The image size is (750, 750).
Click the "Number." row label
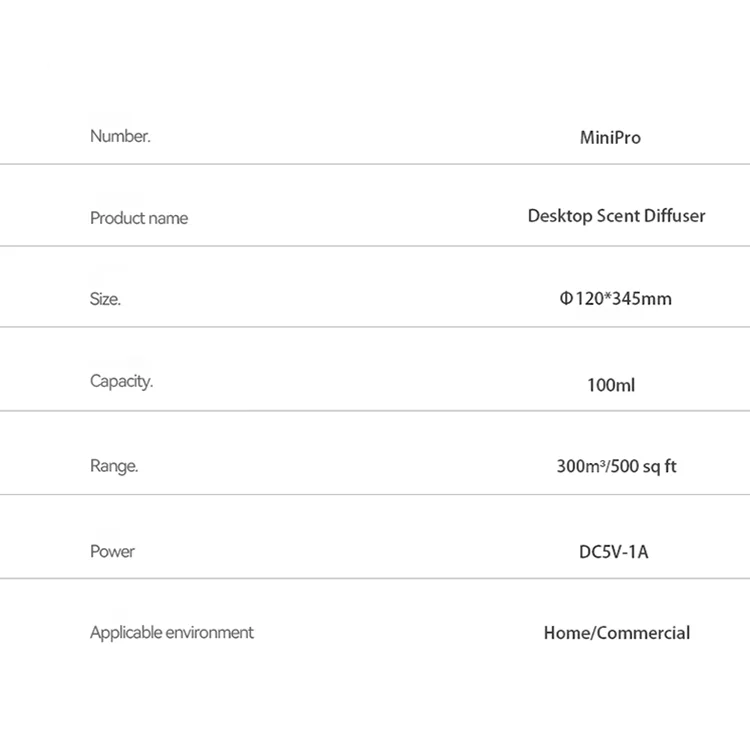click(120, 136)
